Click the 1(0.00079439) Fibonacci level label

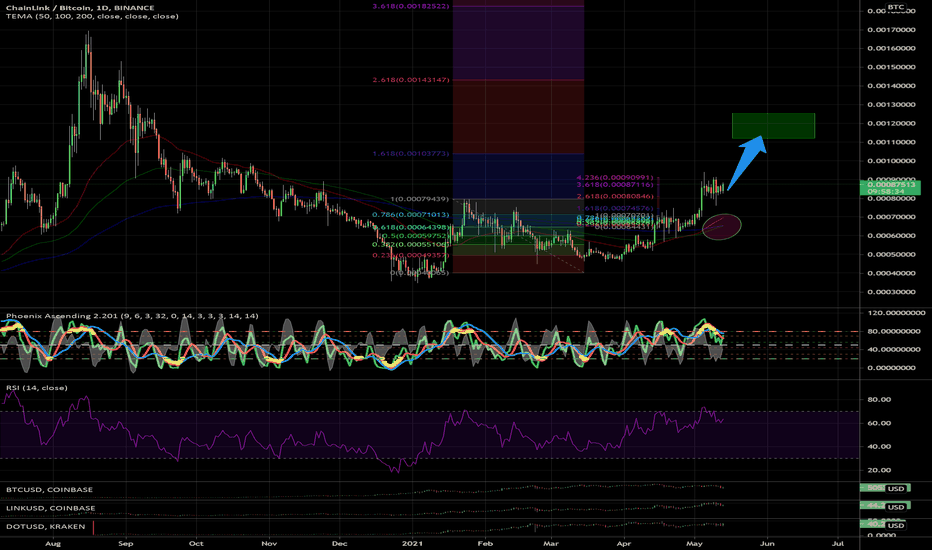[x=420, y=199]
